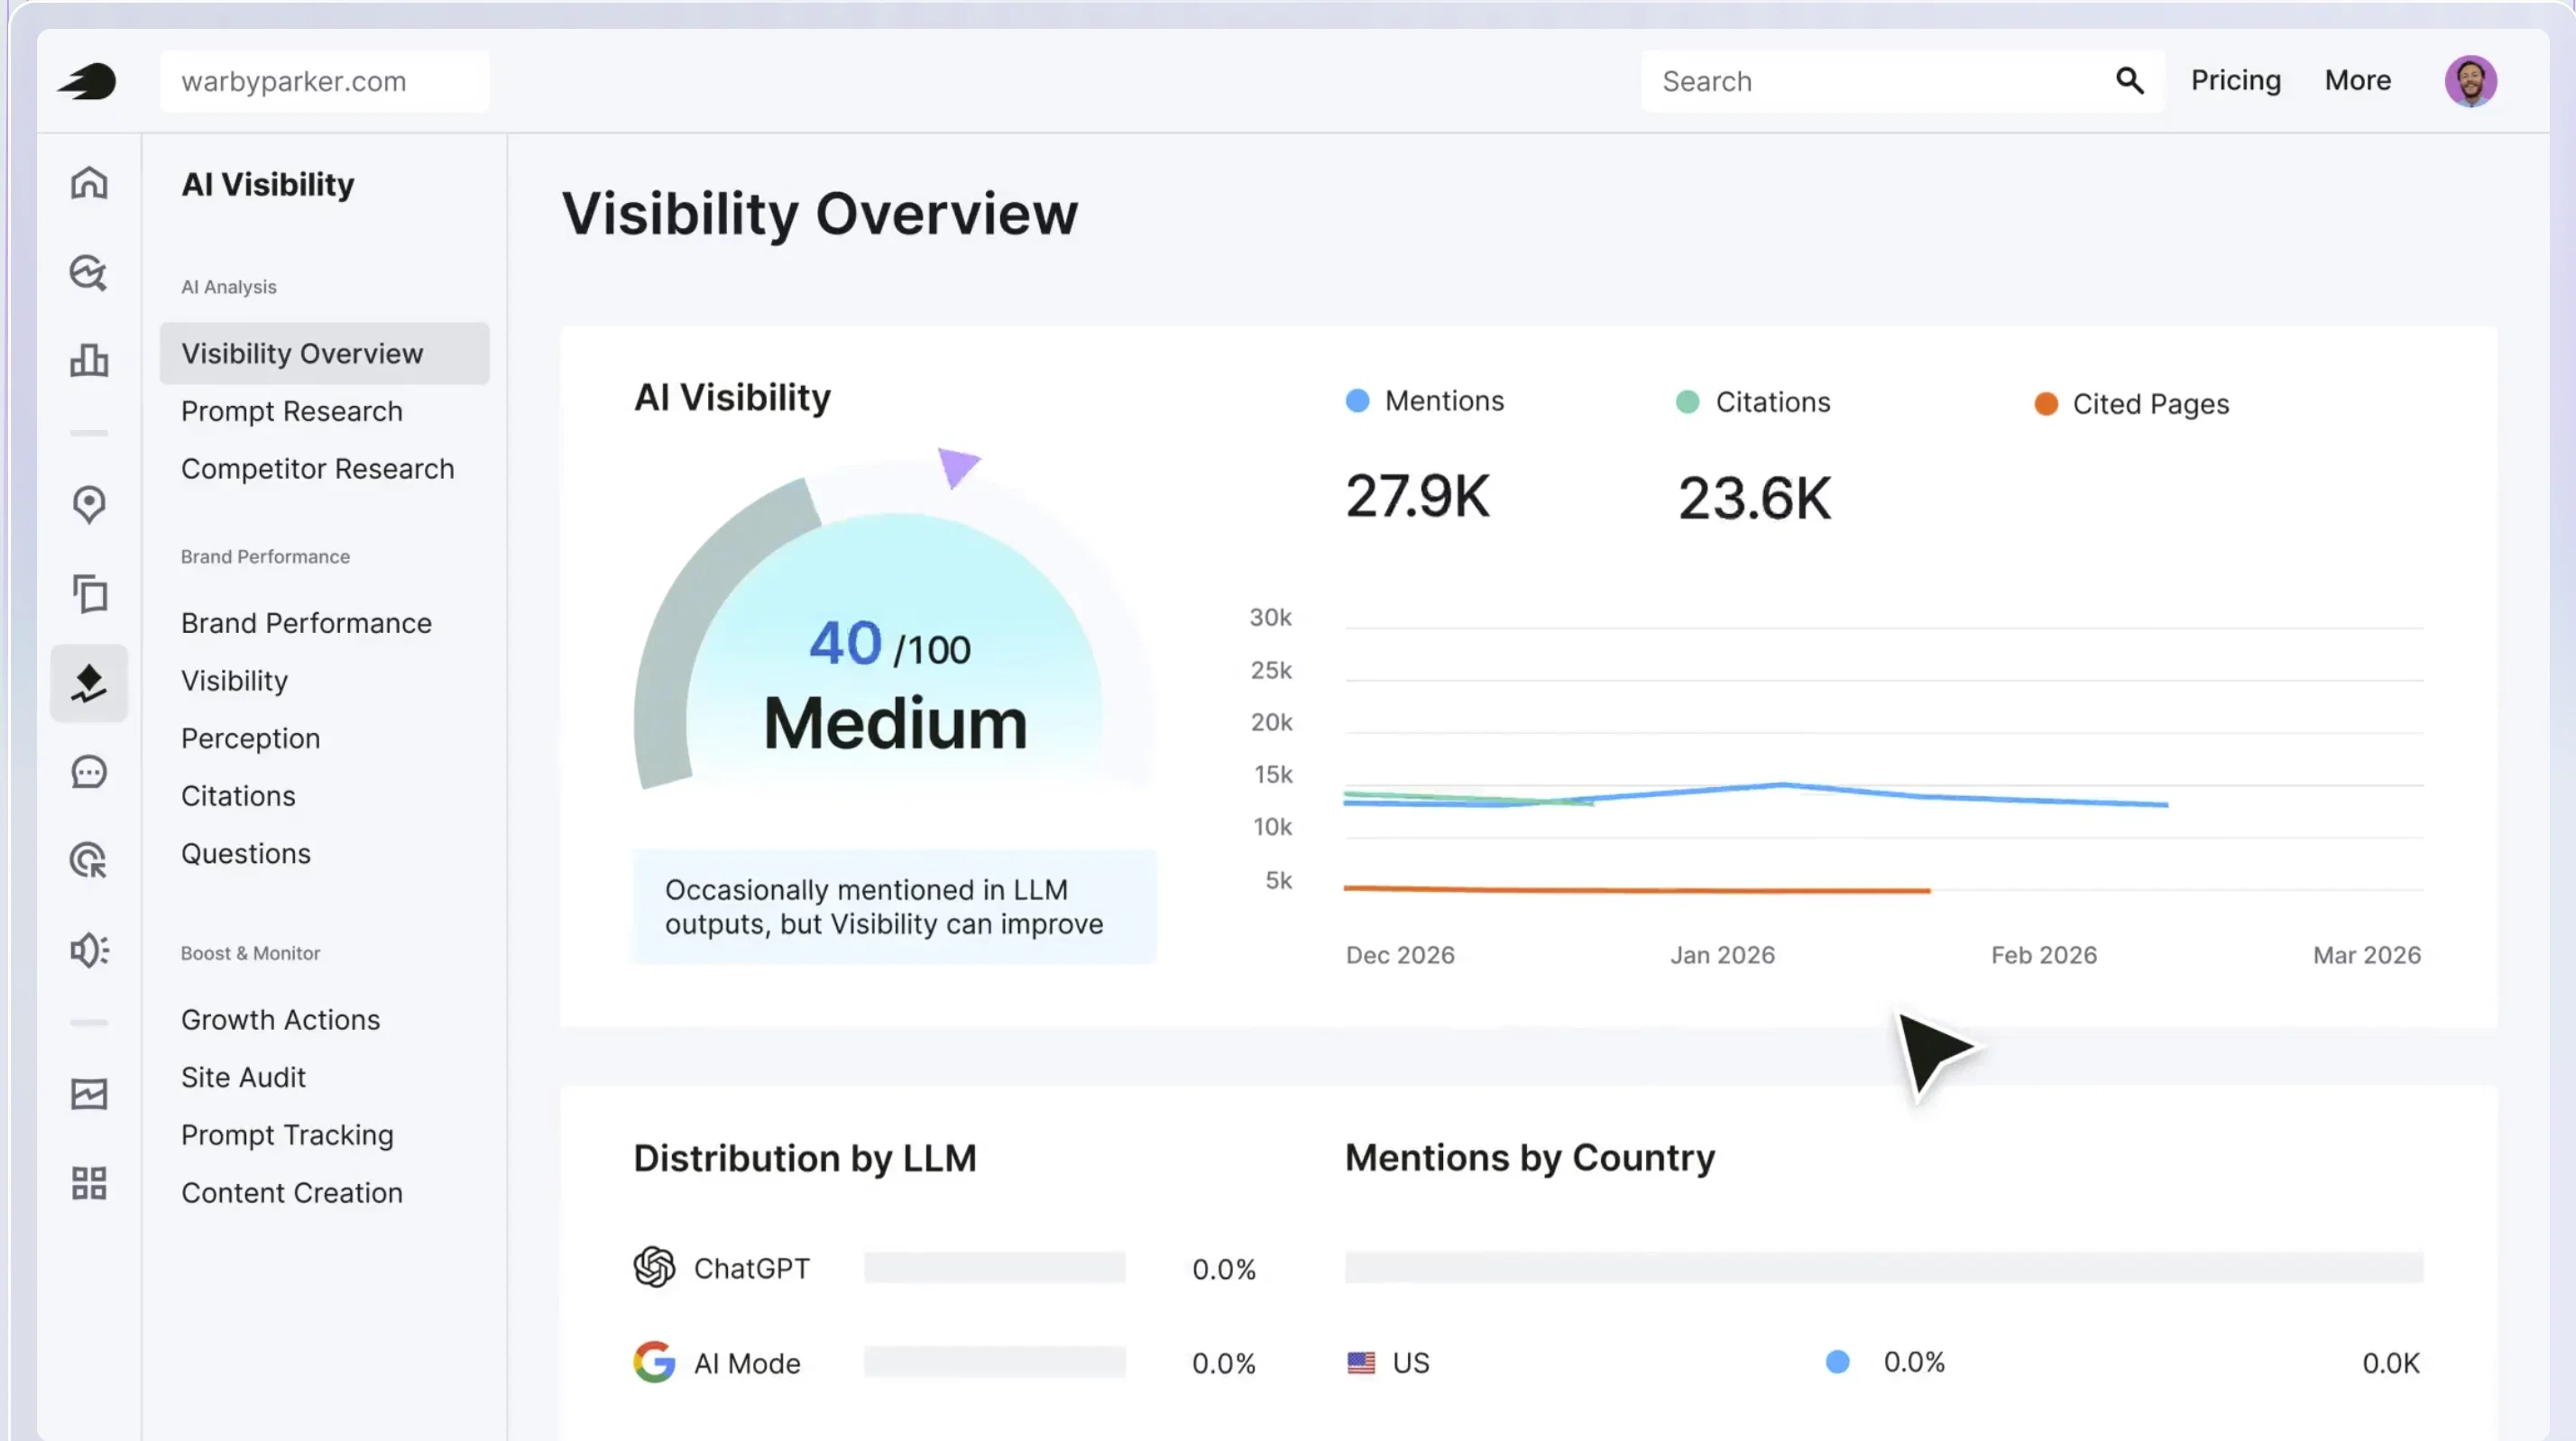Image resolution: width=2576 pixels, height=1441 pixels.
Task: Click the orange Cited Pages legend dot
Action: tap(2046, 404)
